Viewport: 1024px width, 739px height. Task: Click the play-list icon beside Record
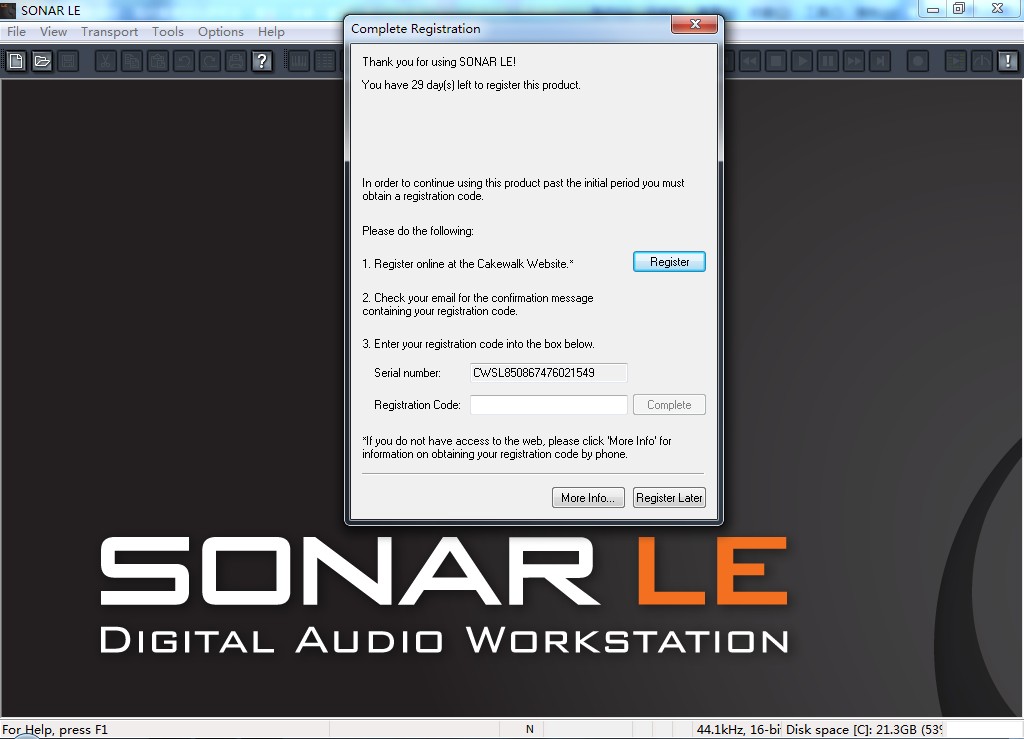tap(955, 61)
